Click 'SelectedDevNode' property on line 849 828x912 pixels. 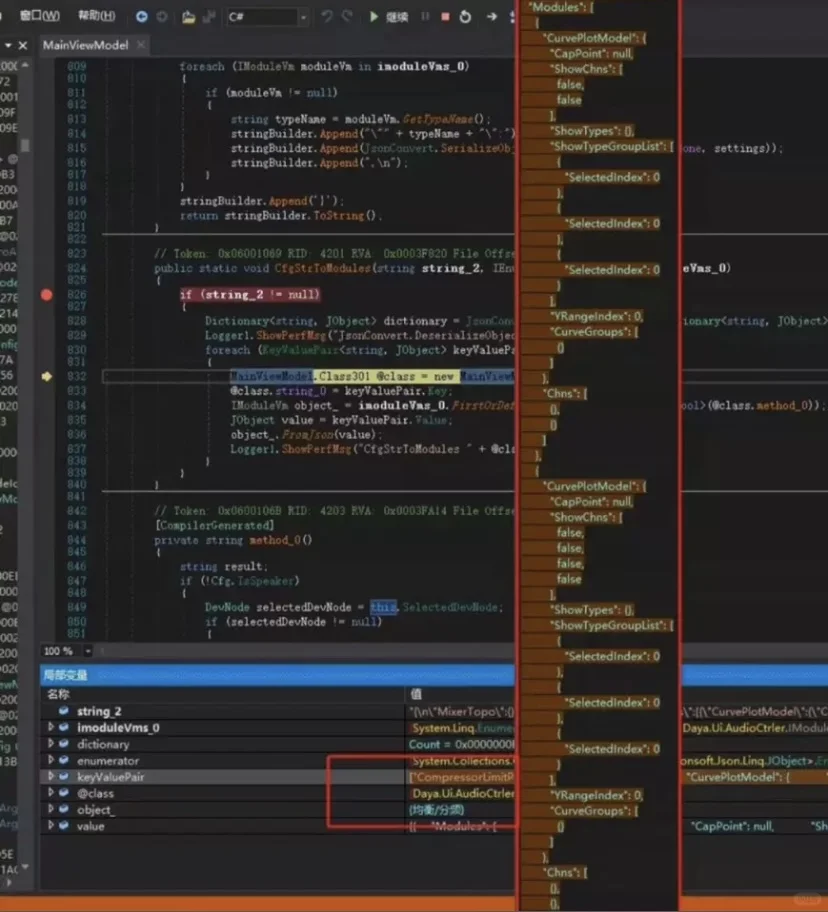pyautogui.click(x=450, y=607)
